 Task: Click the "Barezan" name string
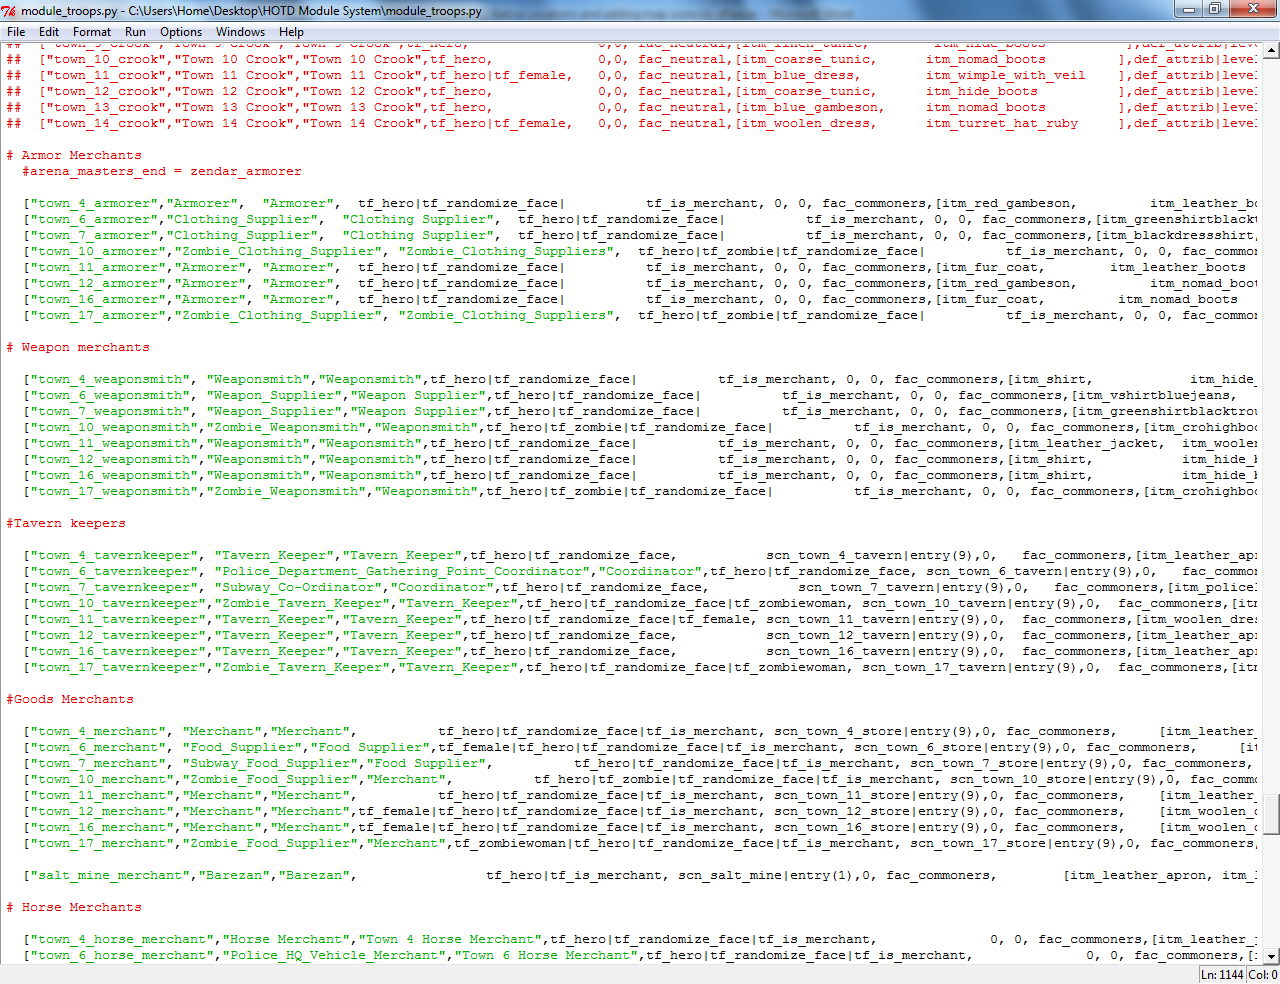[234, 875]
